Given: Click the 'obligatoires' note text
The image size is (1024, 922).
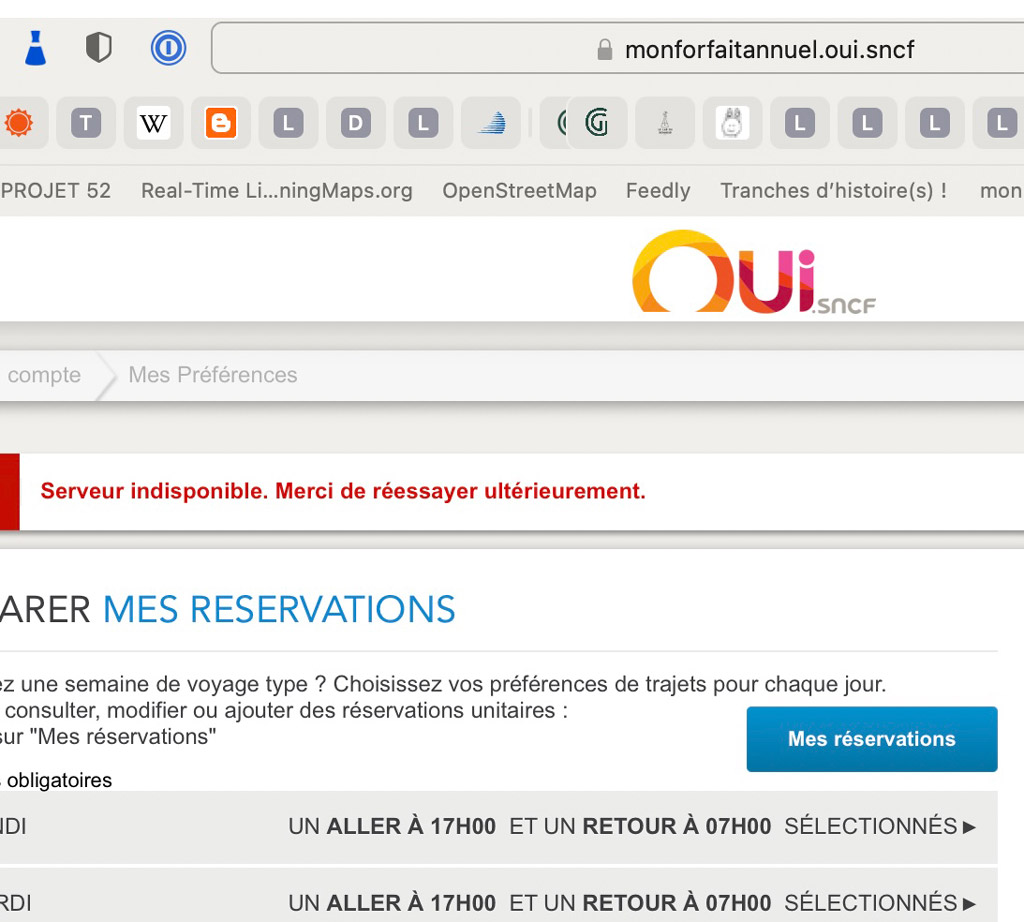Looking at the screenshot, I should (x=59, y=780).
